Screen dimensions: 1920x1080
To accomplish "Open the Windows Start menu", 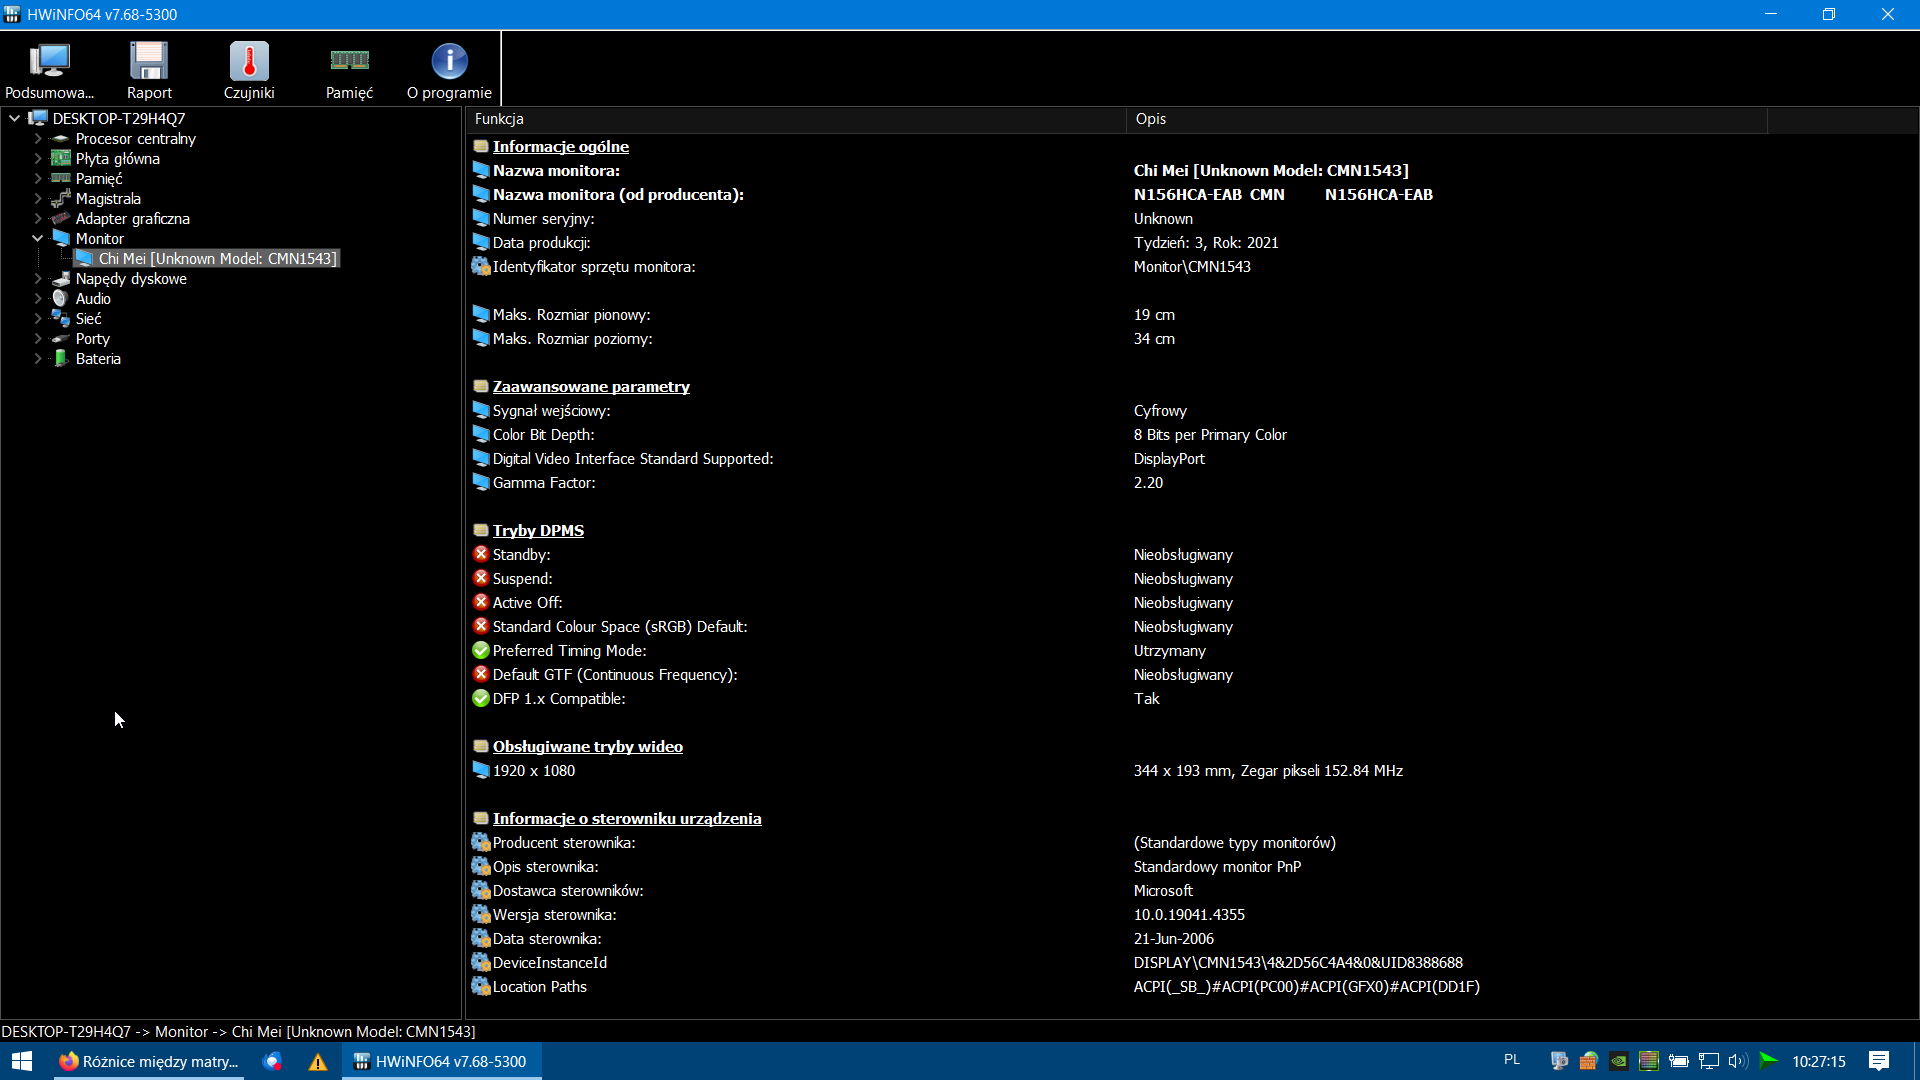I will point(22,1061).
